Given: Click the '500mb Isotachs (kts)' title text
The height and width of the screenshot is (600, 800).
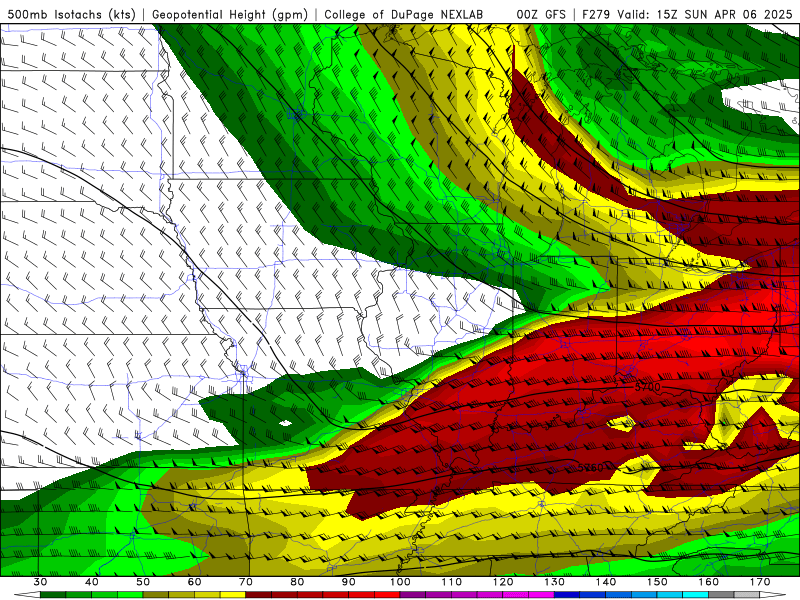Looking at the screenshot, I should click(x=71, y=15).
